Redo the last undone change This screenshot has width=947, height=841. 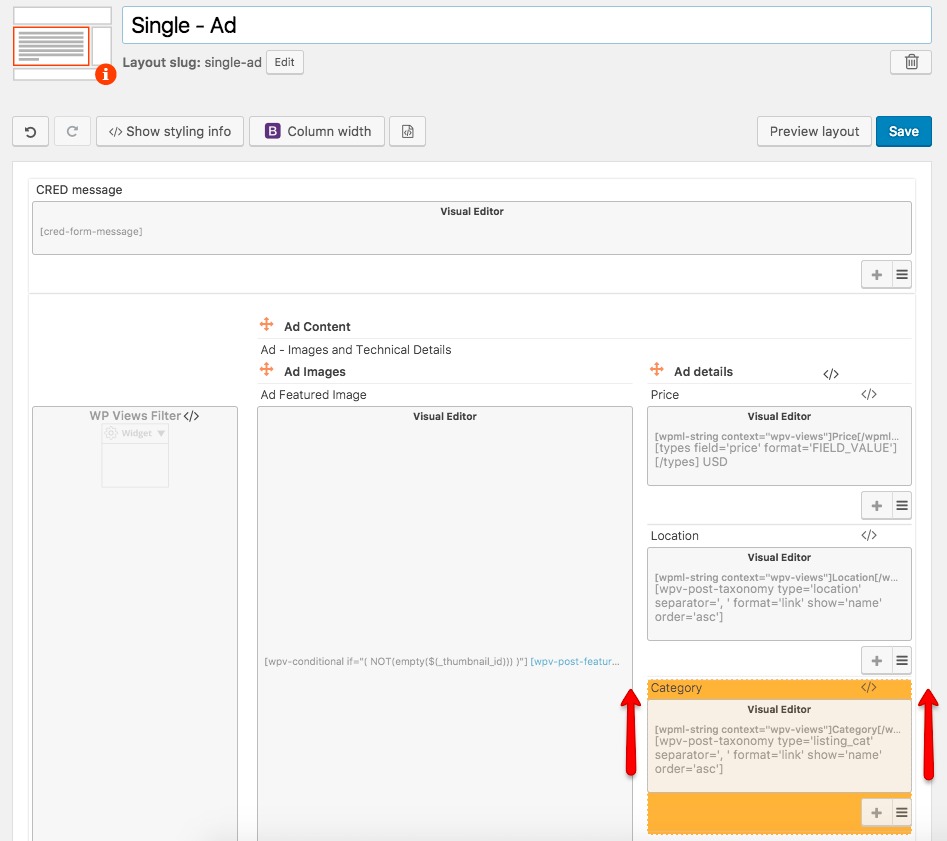[72, 131]
